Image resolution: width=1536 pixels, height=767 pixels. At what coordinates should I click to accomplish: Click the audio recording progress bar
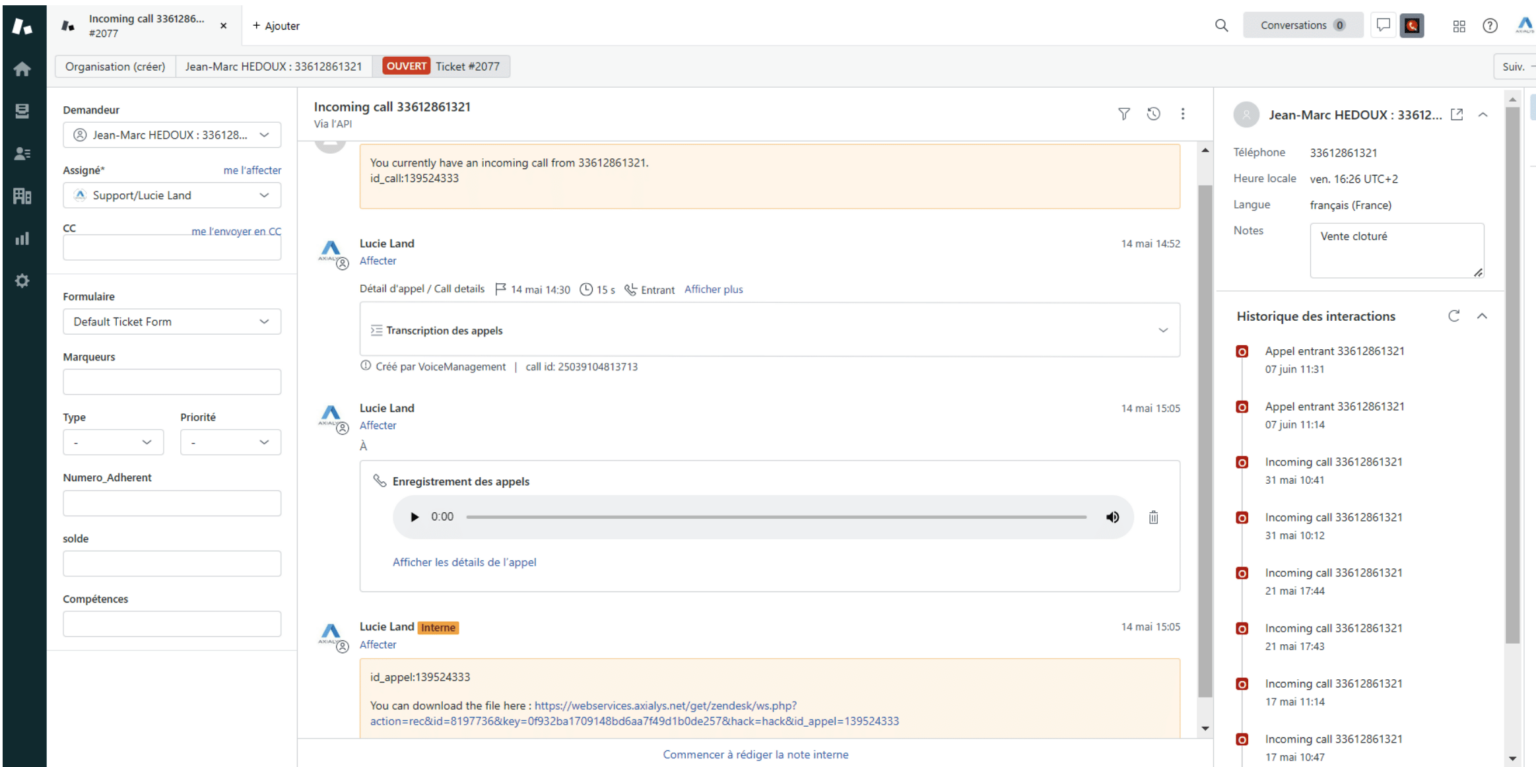coord(776,517)
